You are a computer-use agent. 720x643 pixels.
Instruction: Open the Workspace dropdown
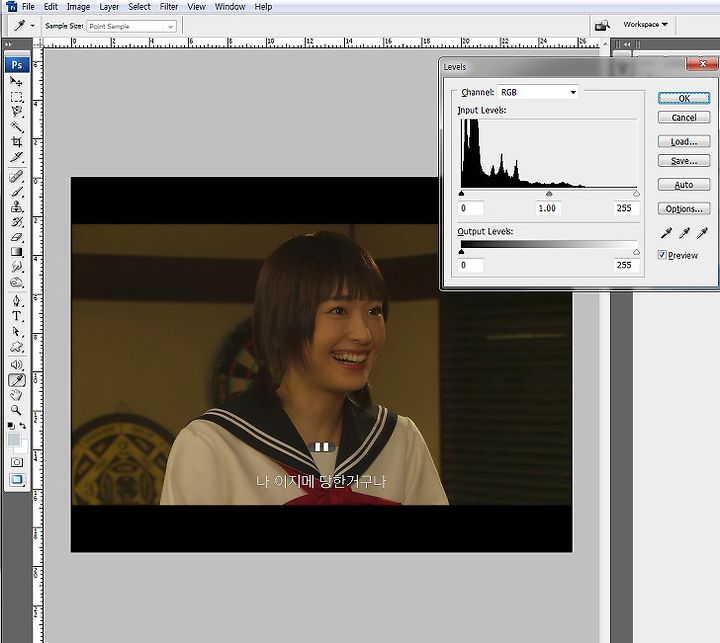point(646,24)
